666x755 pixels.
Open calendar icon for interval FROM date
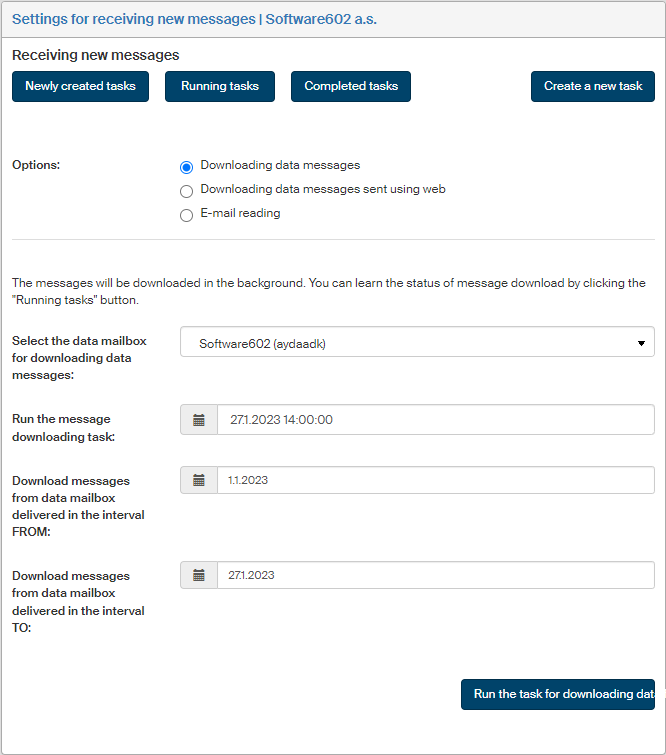pyautogui.click(x=199, y=481)
